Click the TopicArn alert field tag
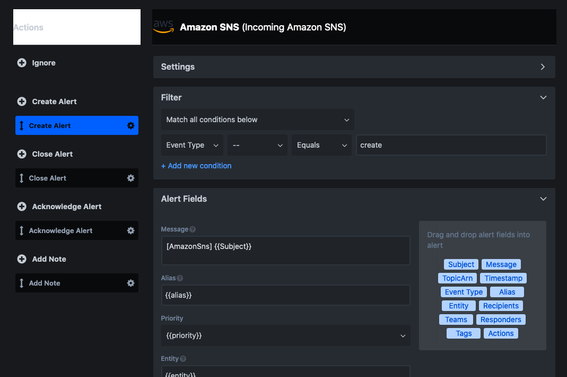 click(457, 278)
